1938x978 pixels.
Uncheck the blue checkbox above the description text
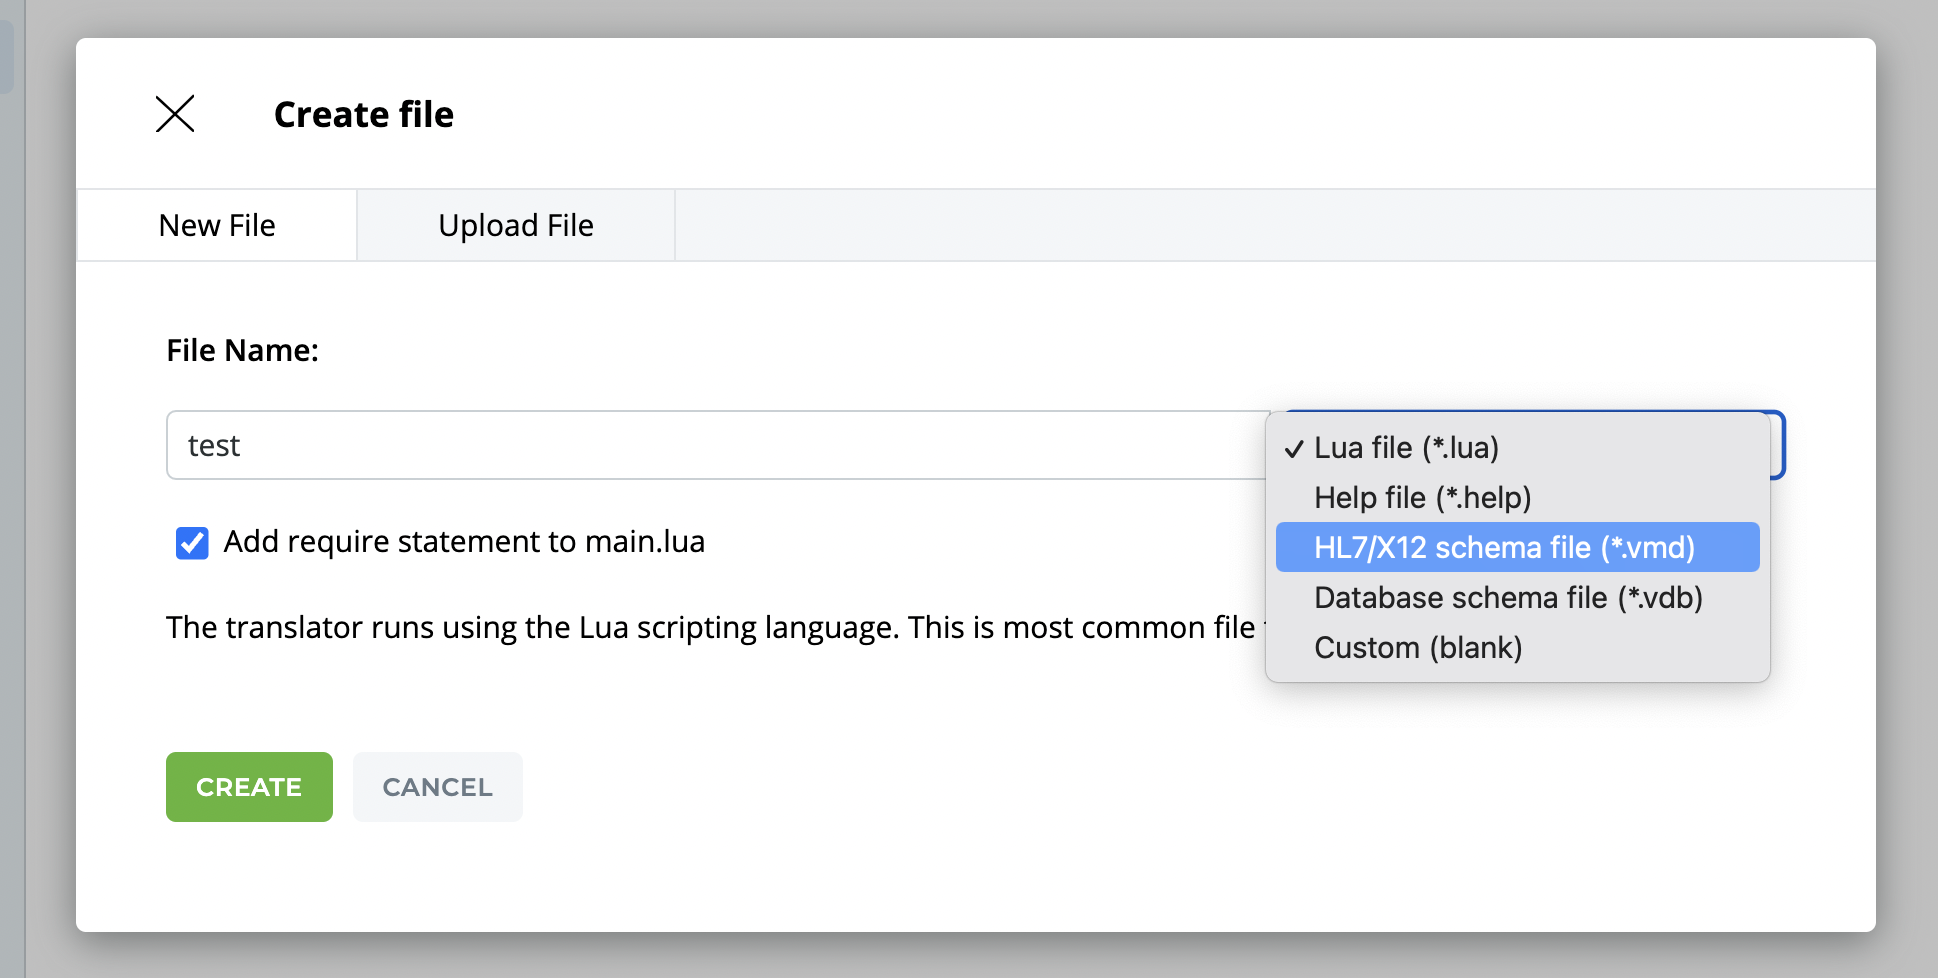pos(191,542)
